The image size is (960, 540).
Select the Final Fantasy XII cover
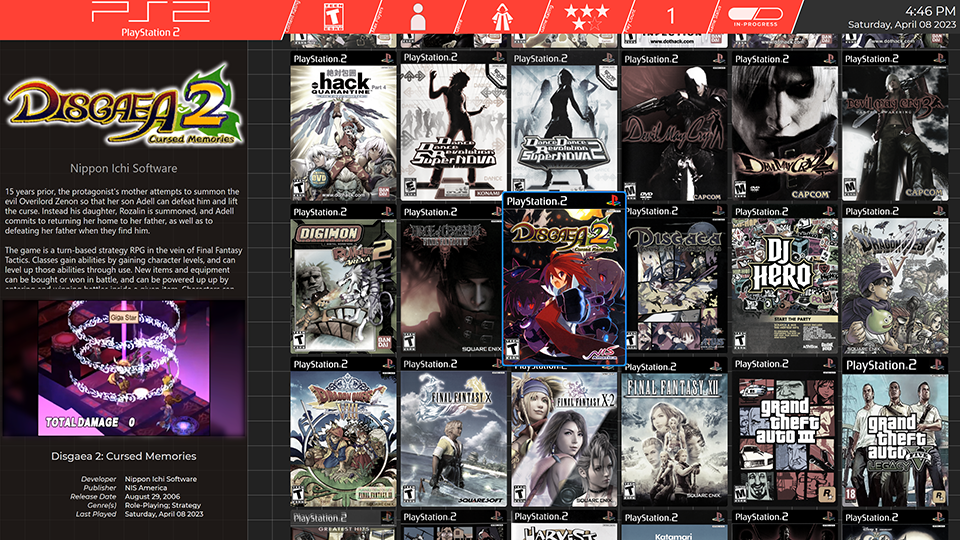point(674,433)
